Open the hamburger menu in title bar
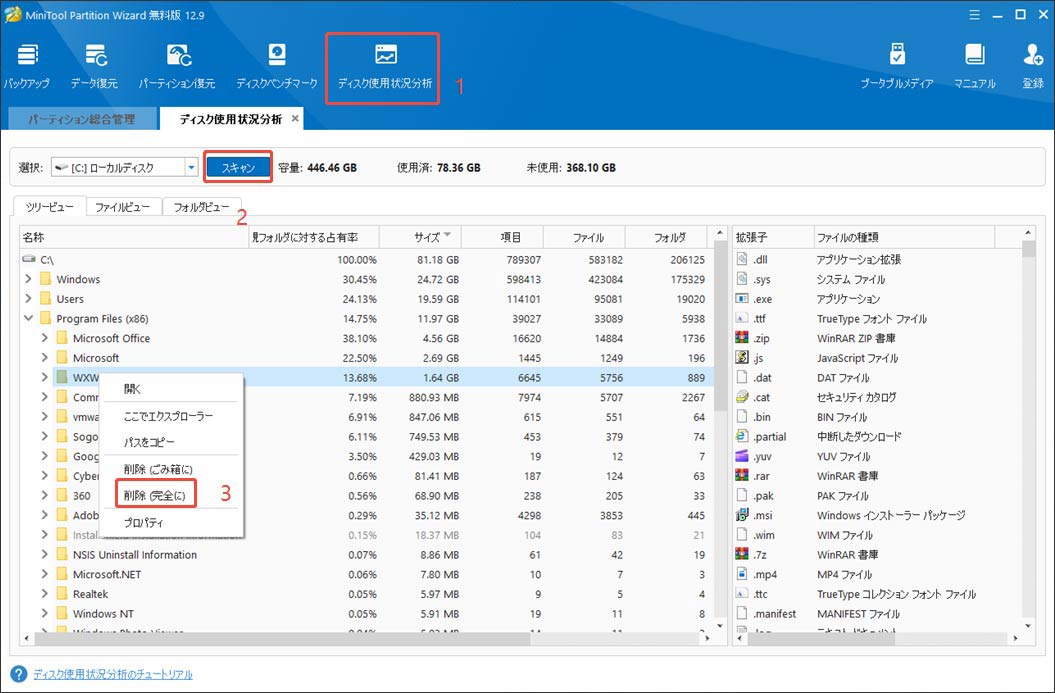Image resolution: width=1055 pixels, height=693 pixels. coord(974,15)
